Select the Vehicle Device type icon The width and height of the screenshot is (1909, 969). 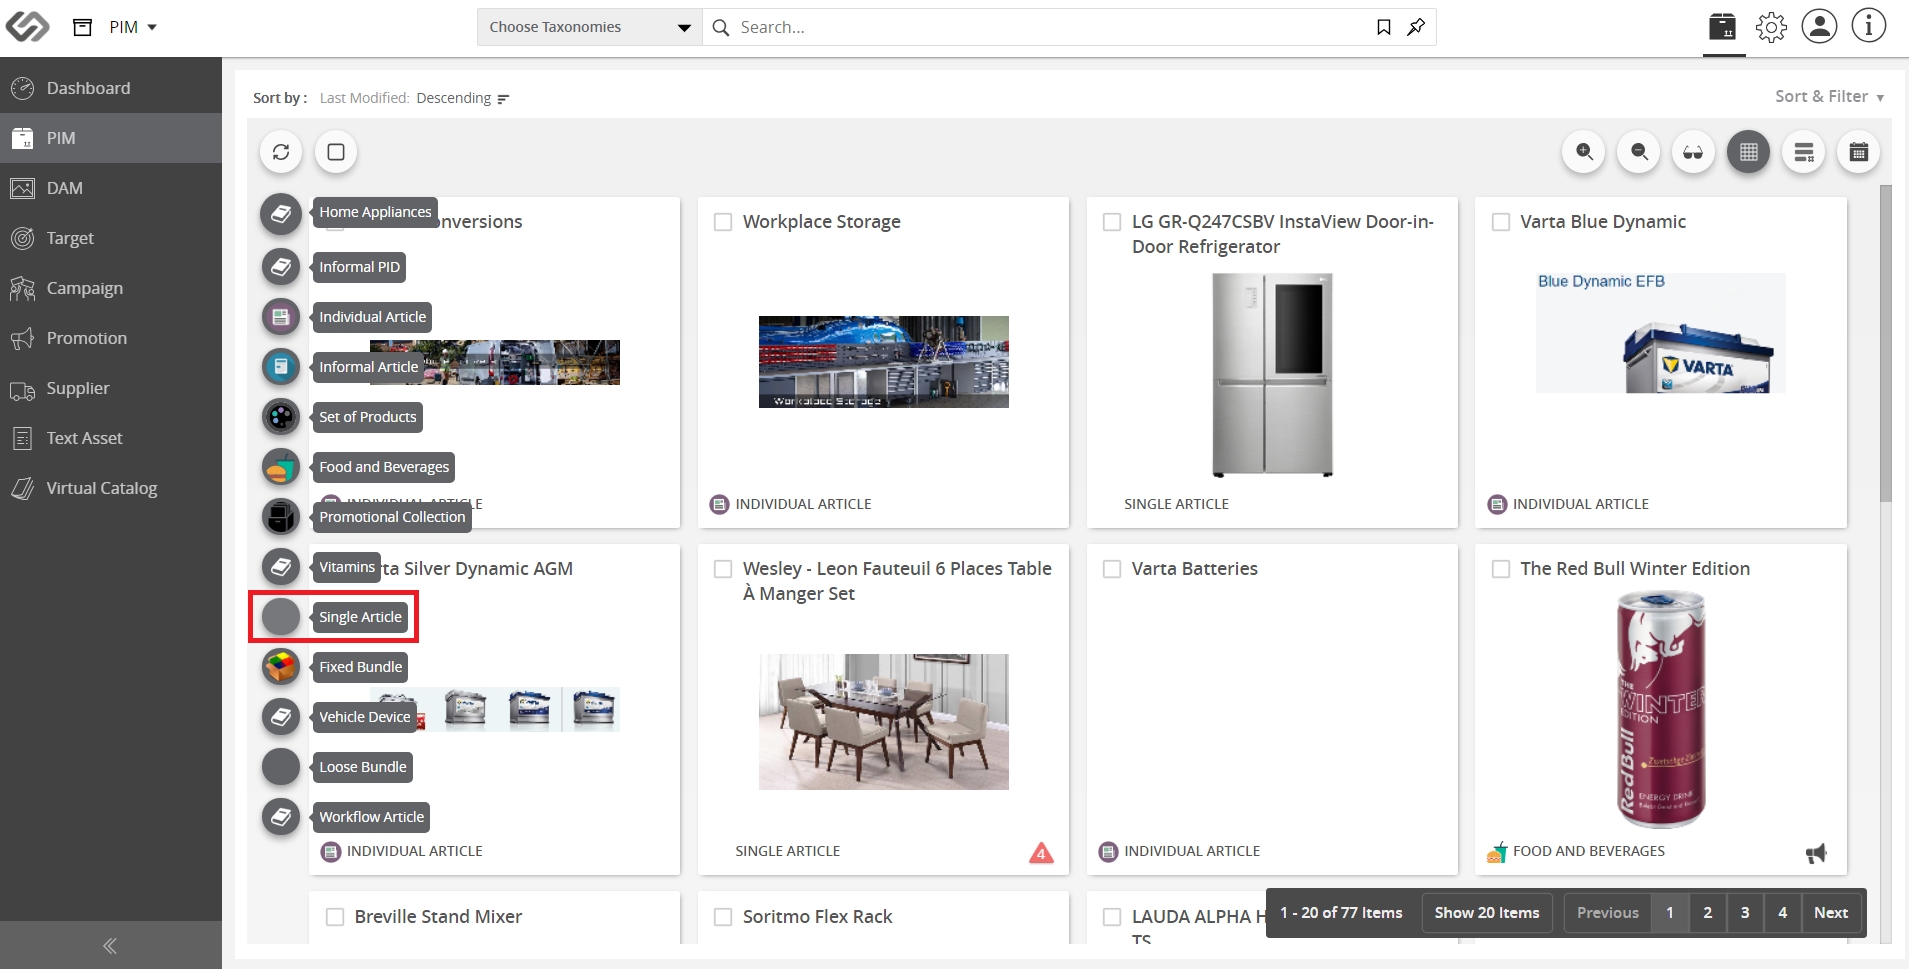click(x=281, y=717)
